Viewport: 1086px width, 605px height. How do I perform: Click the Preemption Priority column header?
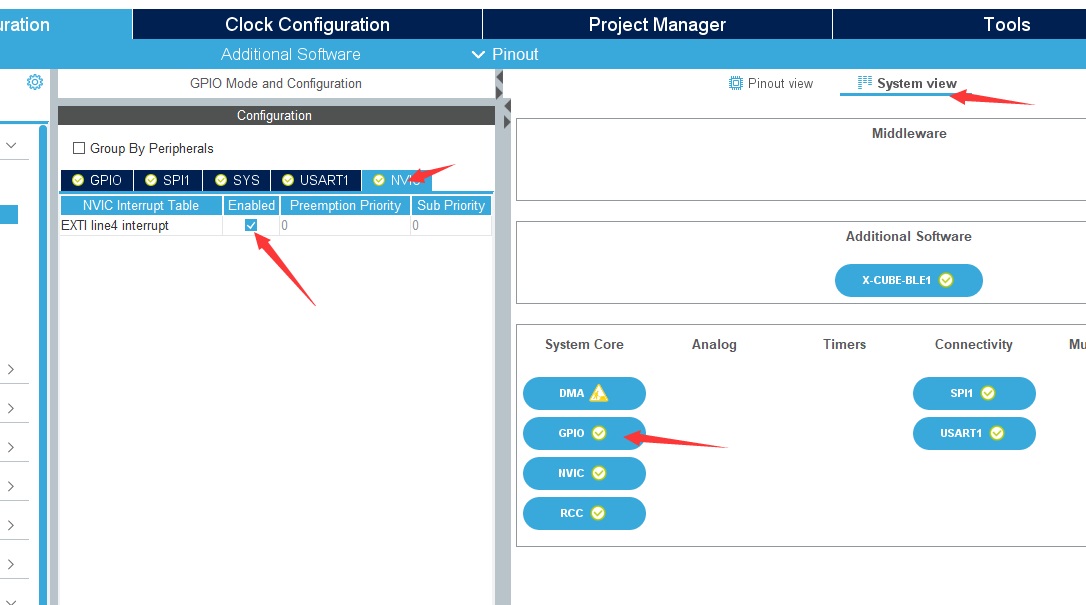click(346, 206)
